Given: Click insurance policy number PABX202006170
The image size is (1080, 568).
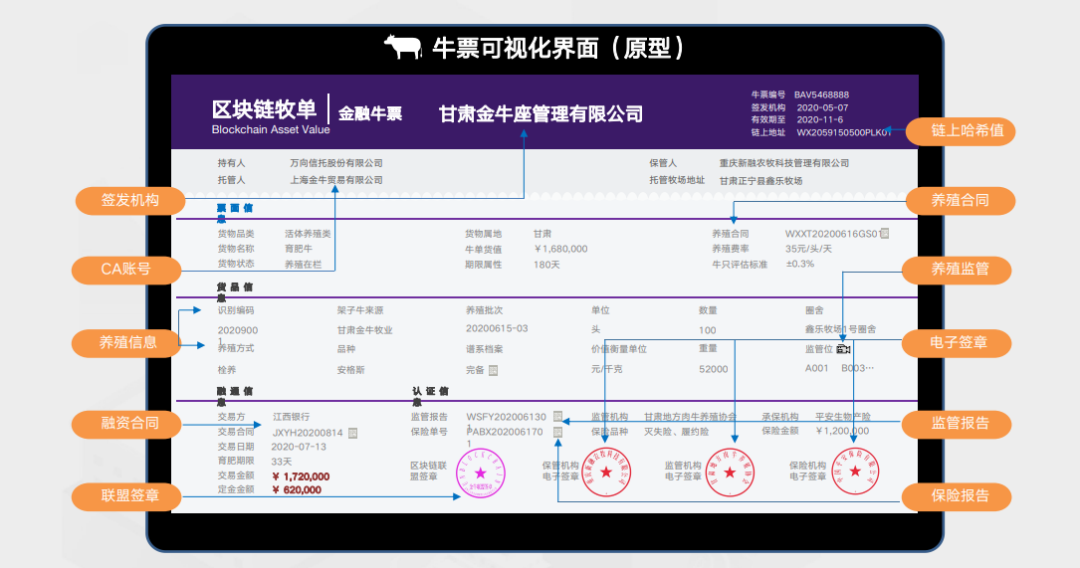Looking at the screenshot, I should click(x=506, y=432).
